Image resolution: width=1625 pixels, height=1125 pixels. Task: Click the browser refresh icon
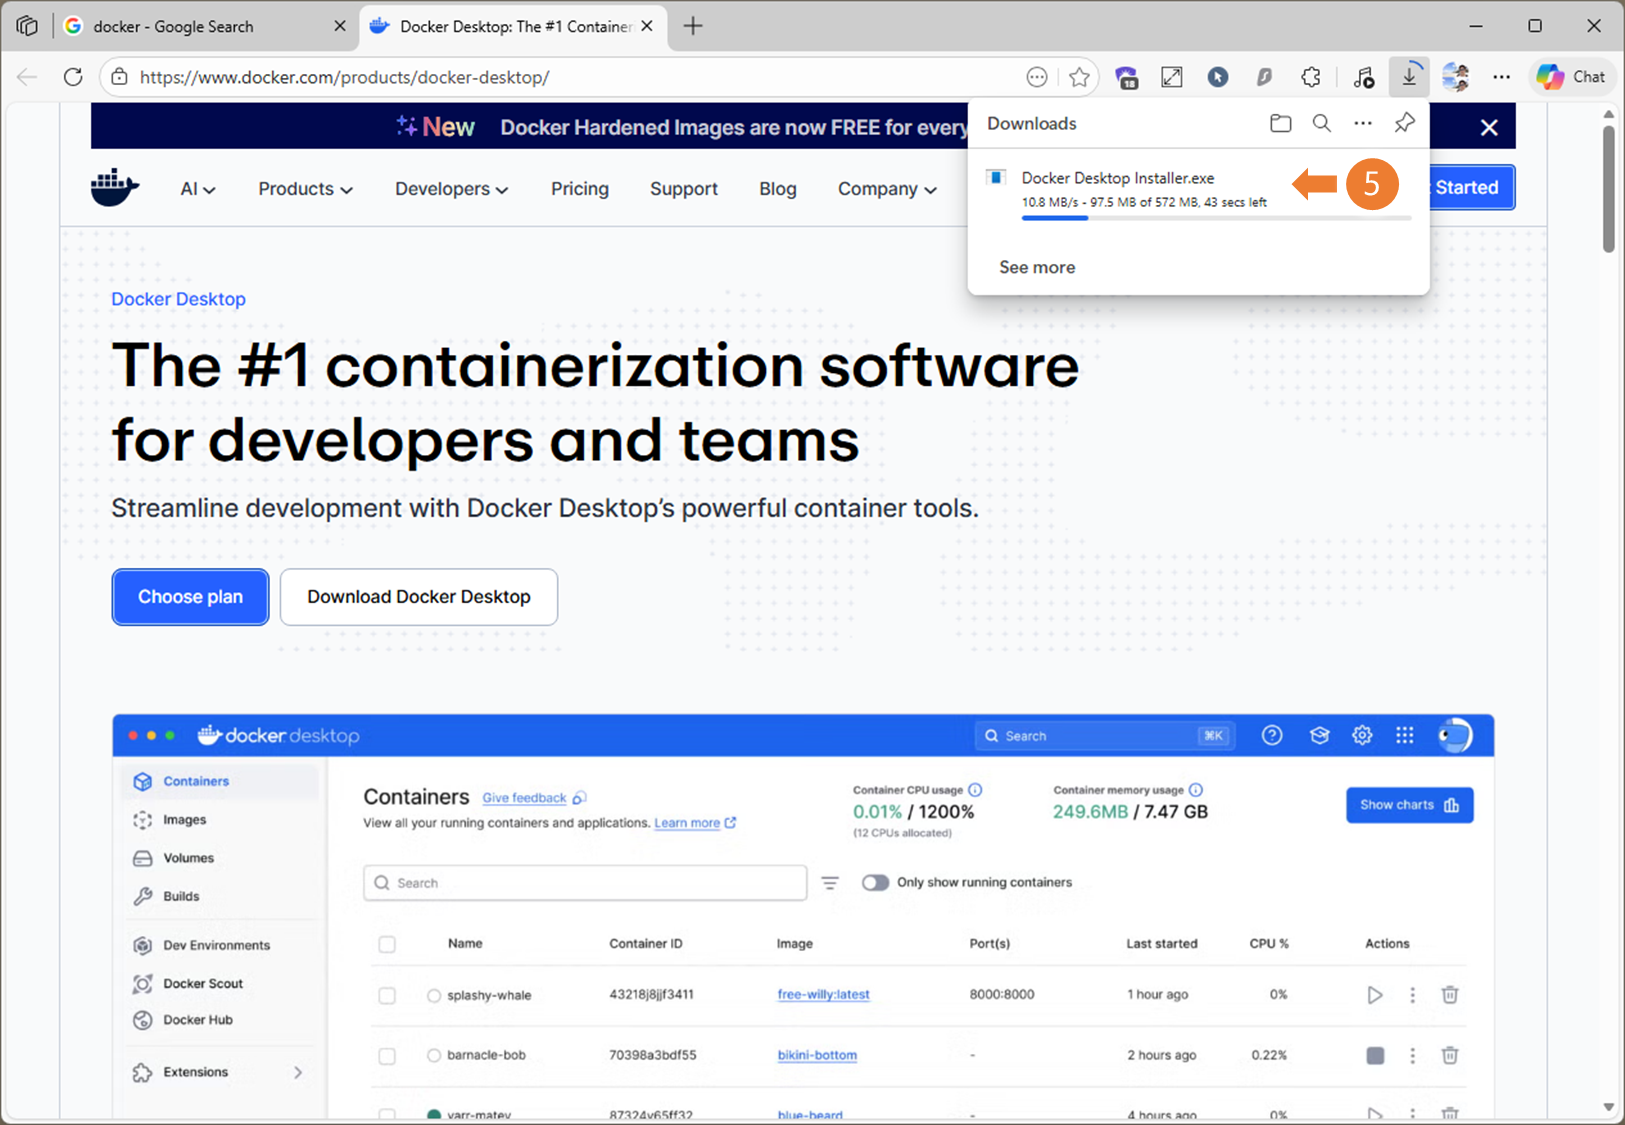coord(73,77)
